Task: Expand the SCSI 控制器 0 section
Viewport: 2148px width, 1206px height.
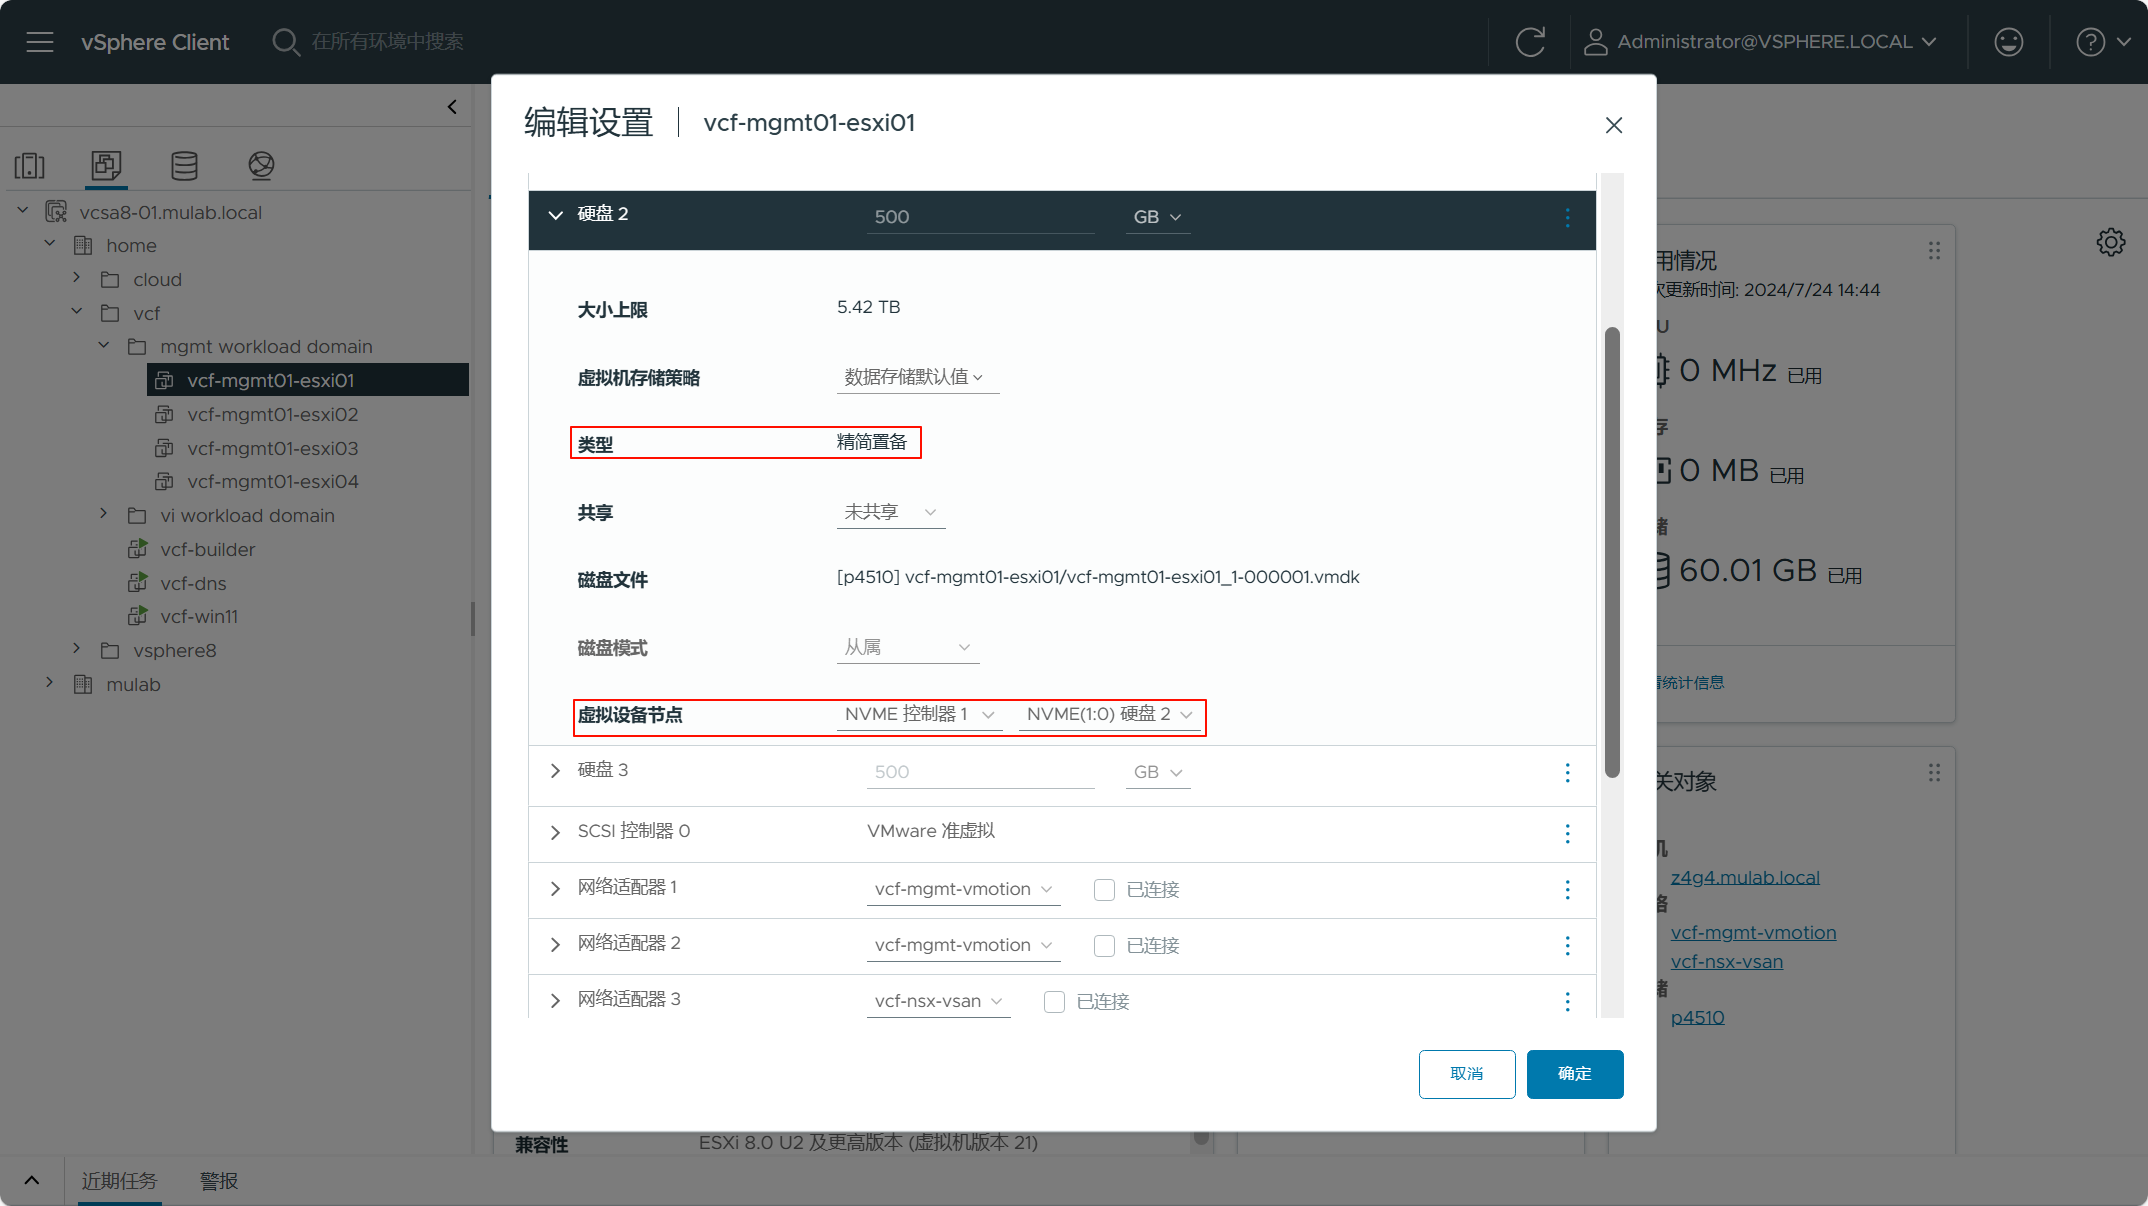Action: (555, 833)
